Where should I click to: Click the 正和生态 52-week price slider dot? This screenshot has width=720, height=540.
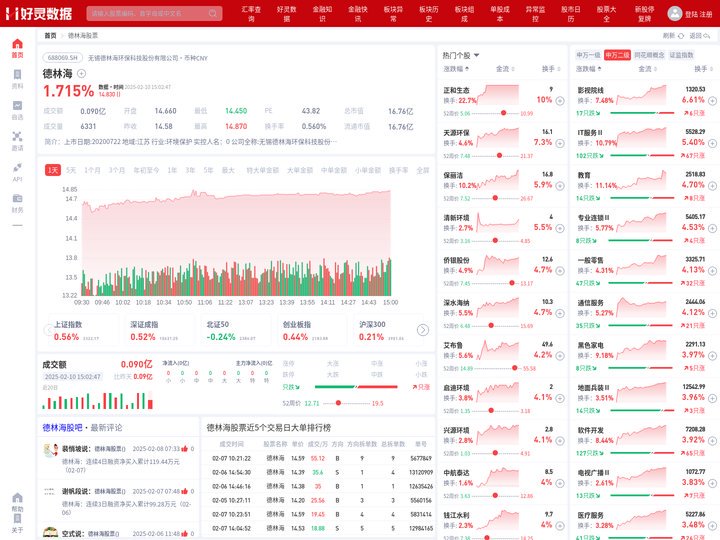pos(503,113)
